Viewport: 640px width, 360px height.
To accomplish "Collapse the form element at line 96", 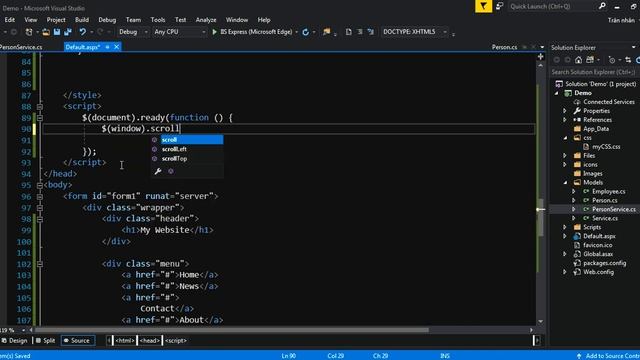I will (x=40, y=196).
